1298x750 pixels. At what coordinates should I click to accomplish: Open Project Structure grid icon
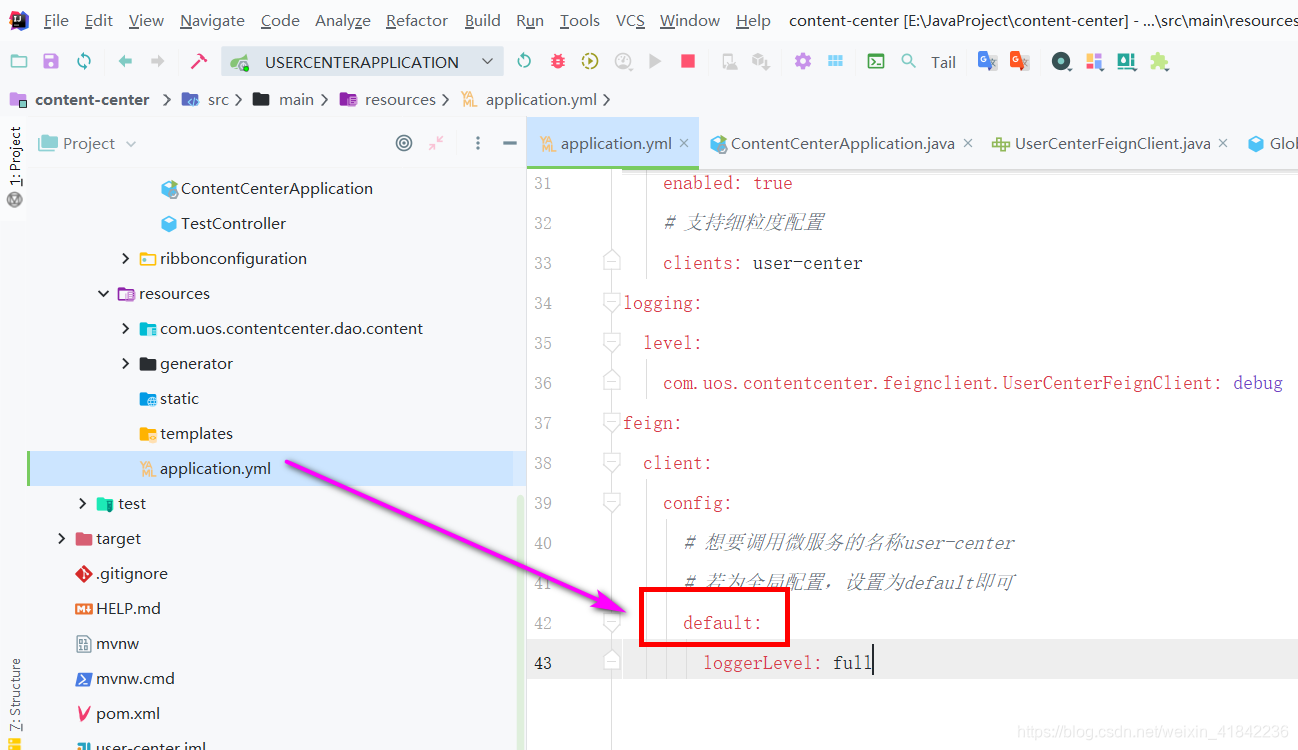836,61
